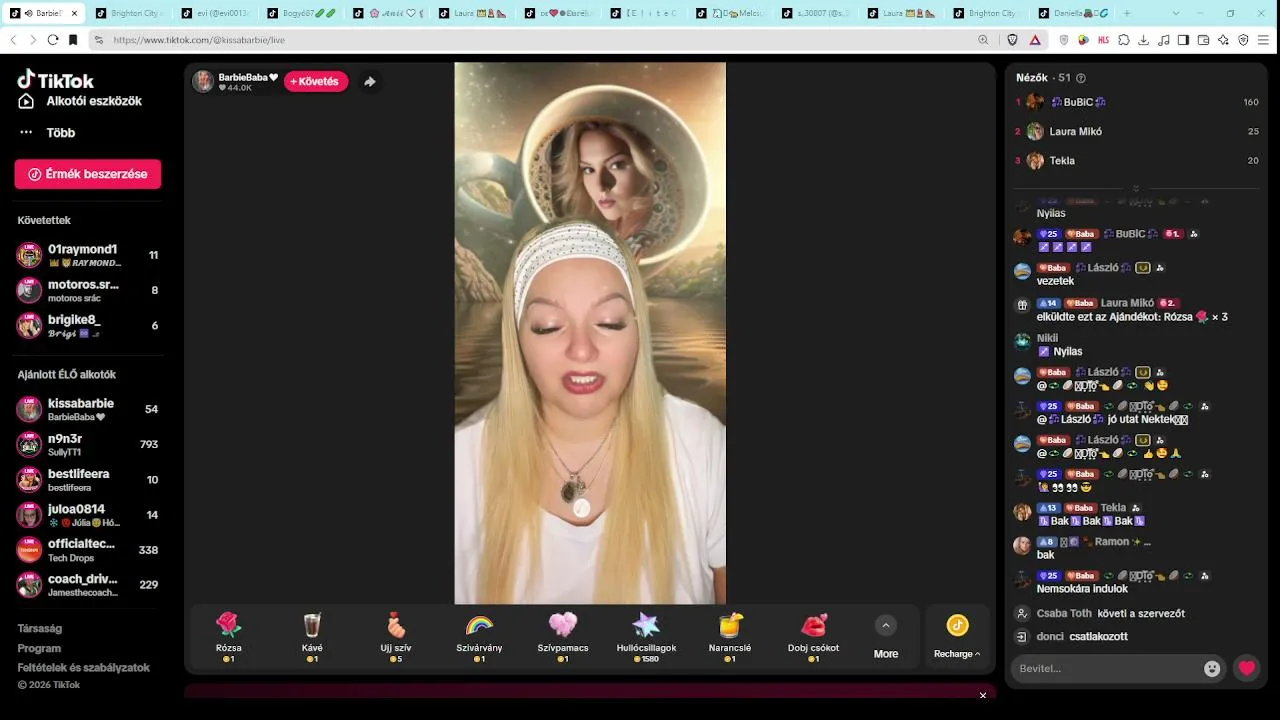
Task: Open motoros.sr... followed live account
Action: [x=88, y=290]
